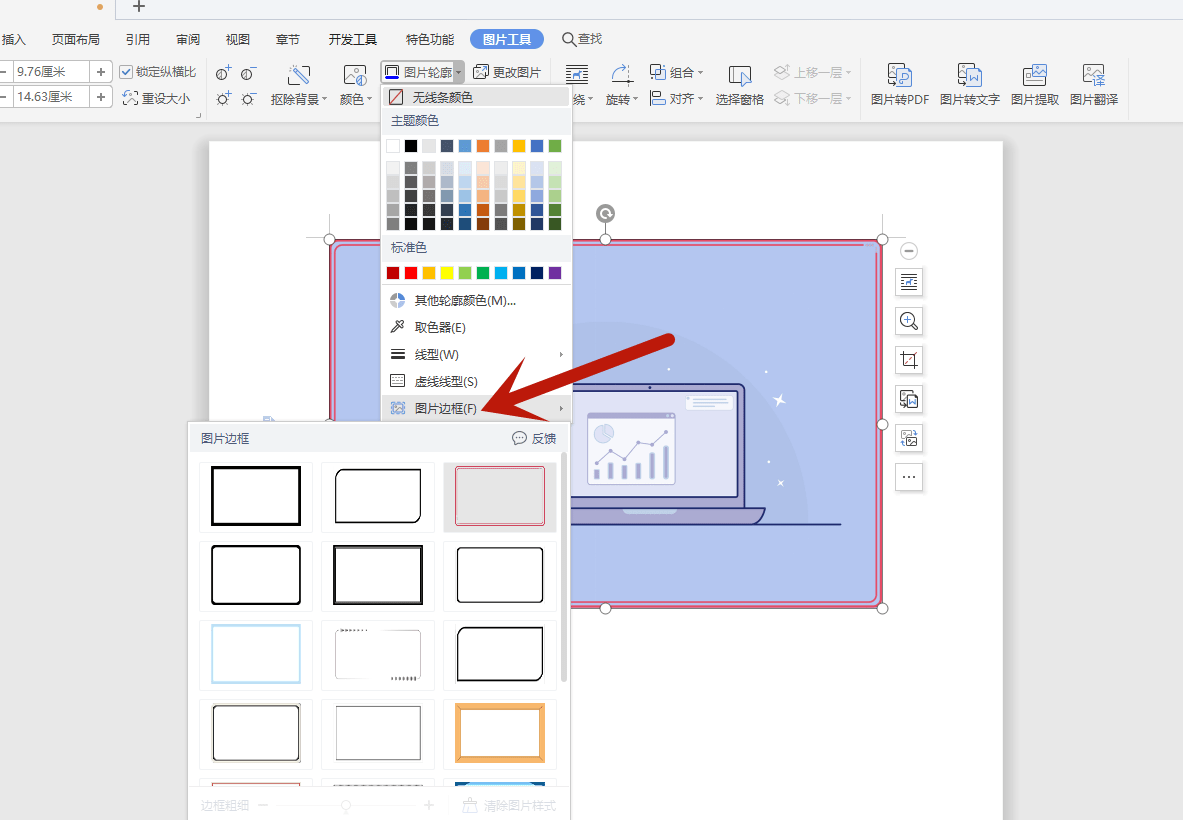The height and width of the screenshot is (820, 1183).
Task: Open the 选择窗格 pane
Action: click(739, 84)
